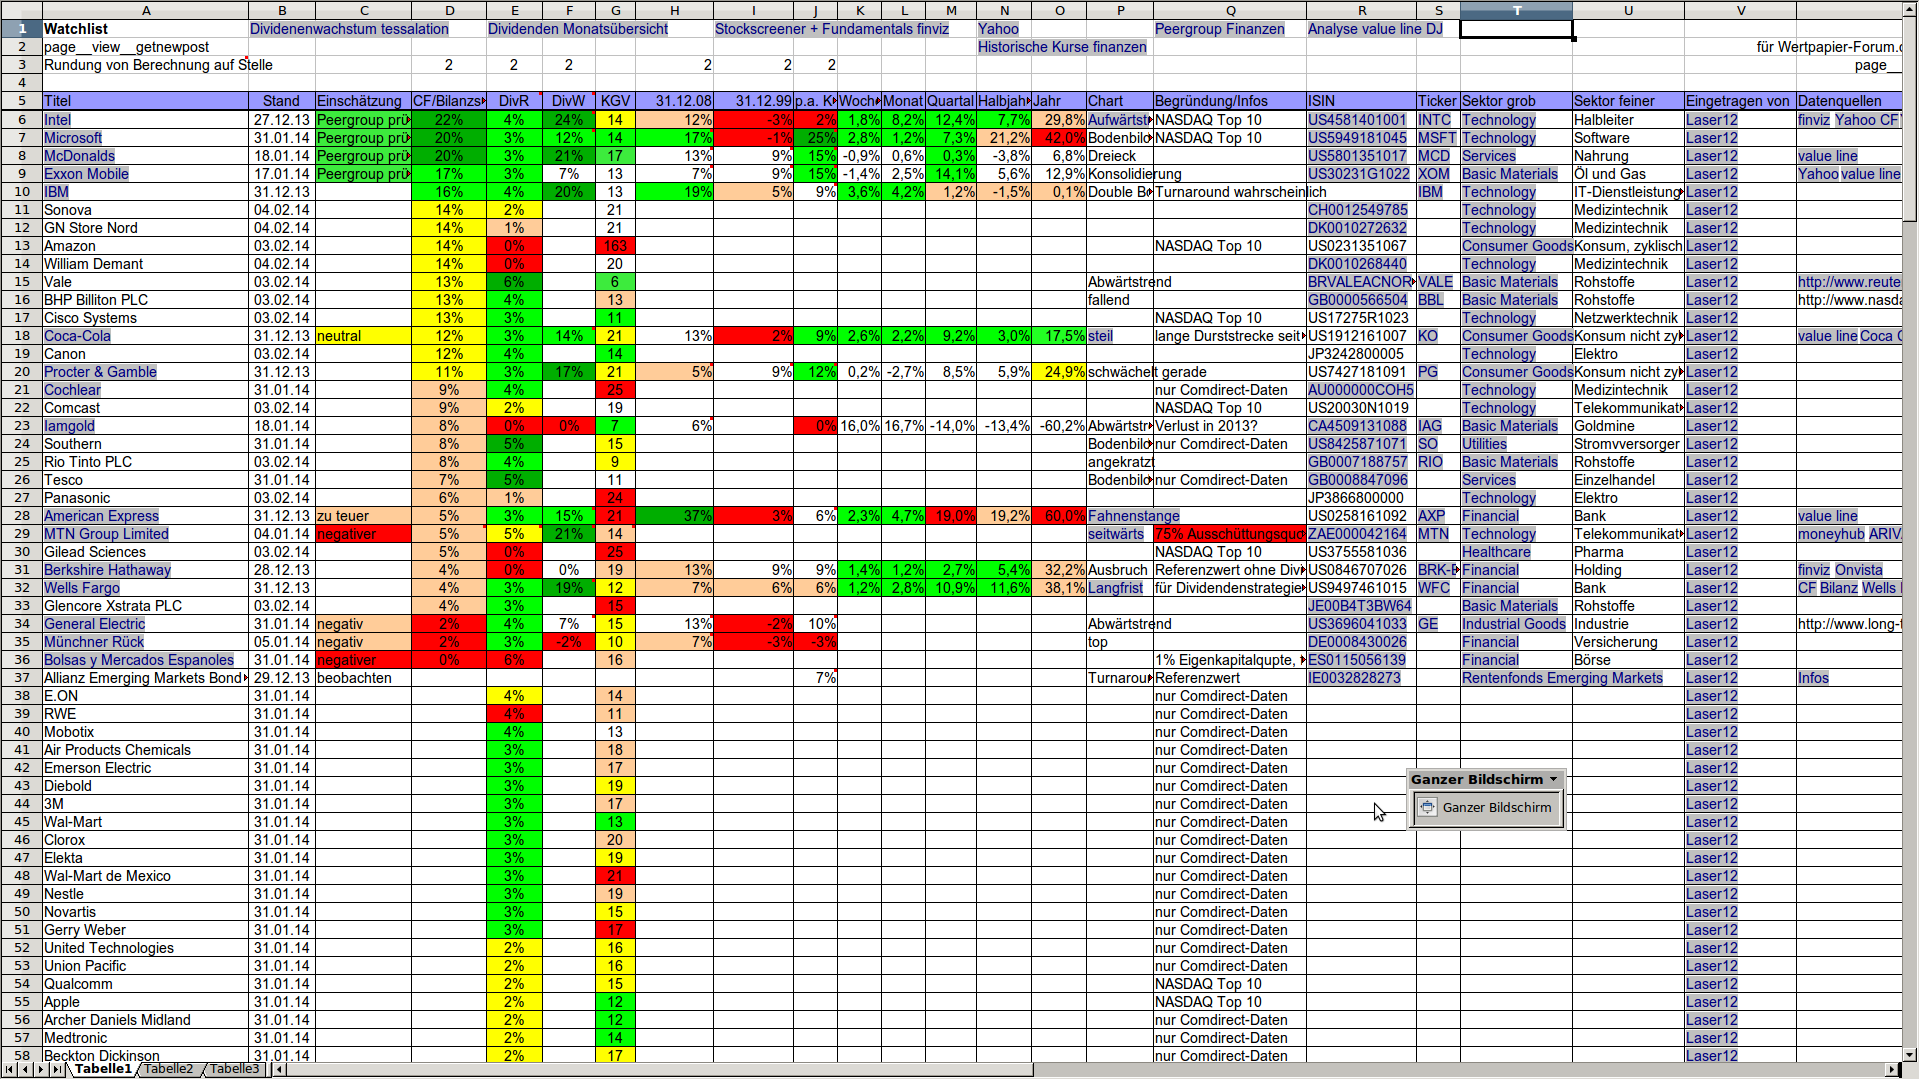Click the Historische Kurse finanzen link
Image resolution: width=1920 pixels, height=1080 pixels.
pos(1062,47)
